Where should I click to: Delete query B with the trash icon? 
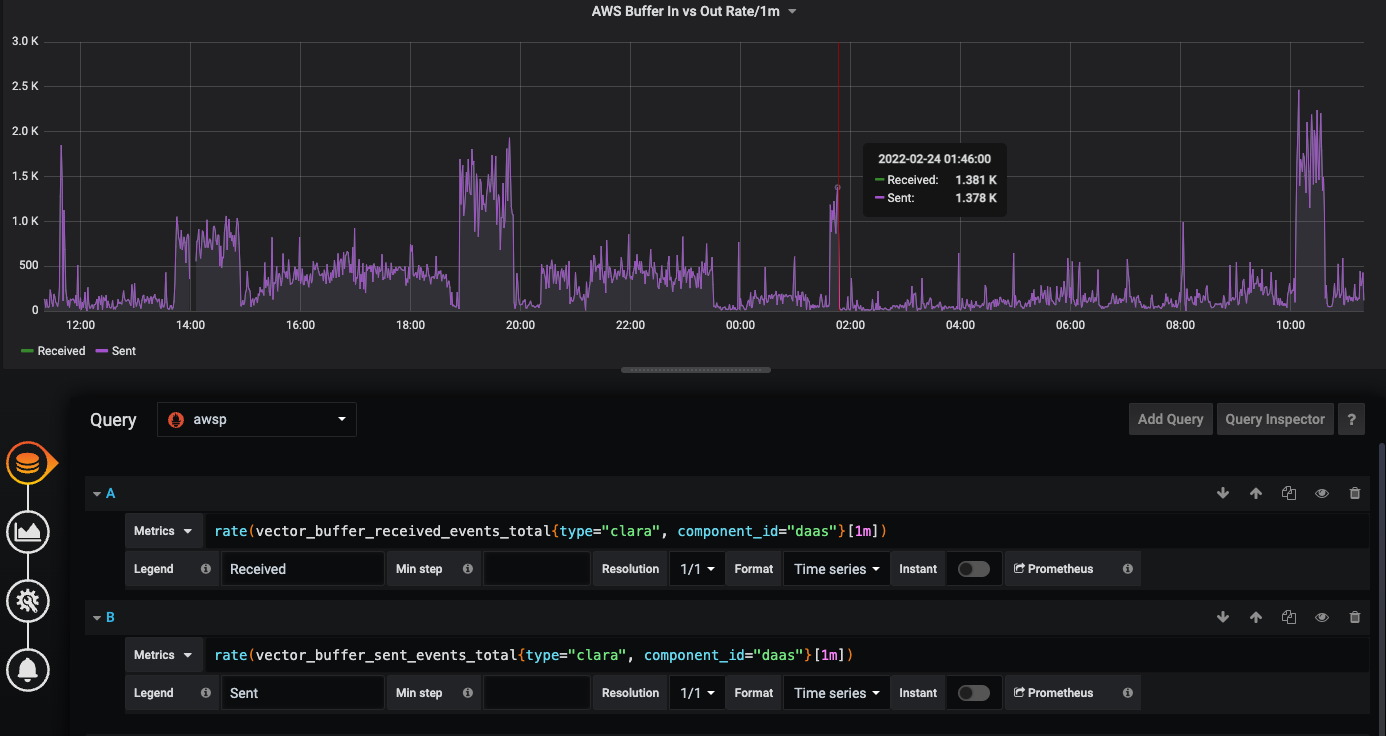click(x=1355, y=616)
